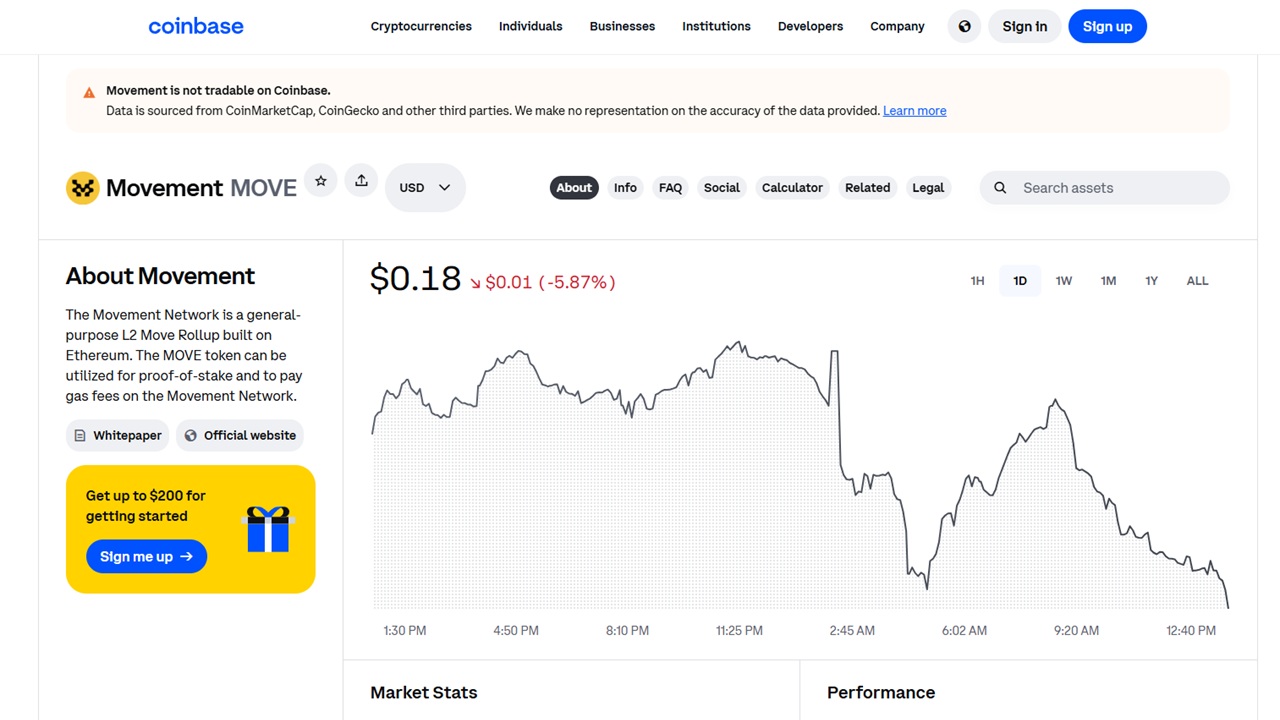
Task: Add Movement to watchlist with star
Action: [x=321, y=181]
